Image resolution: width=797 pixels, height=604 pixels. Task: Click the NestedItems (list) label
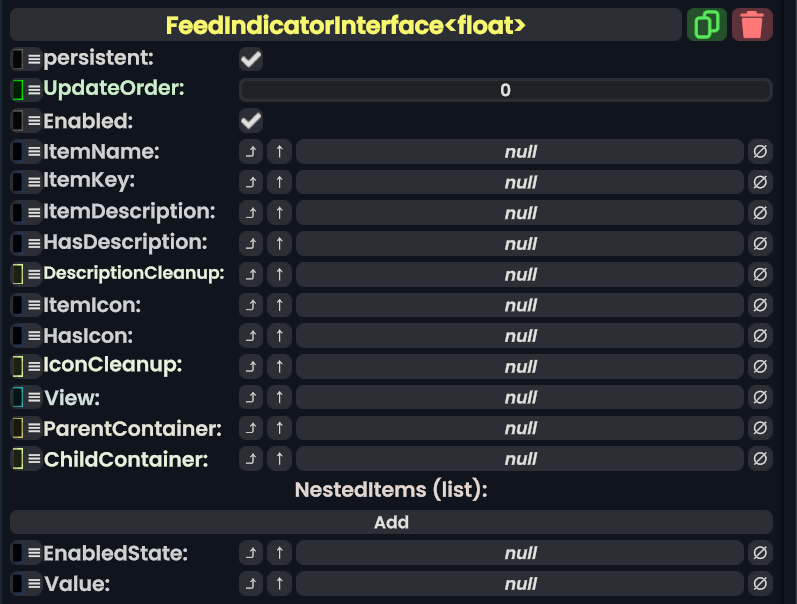(x=391, y=490)
